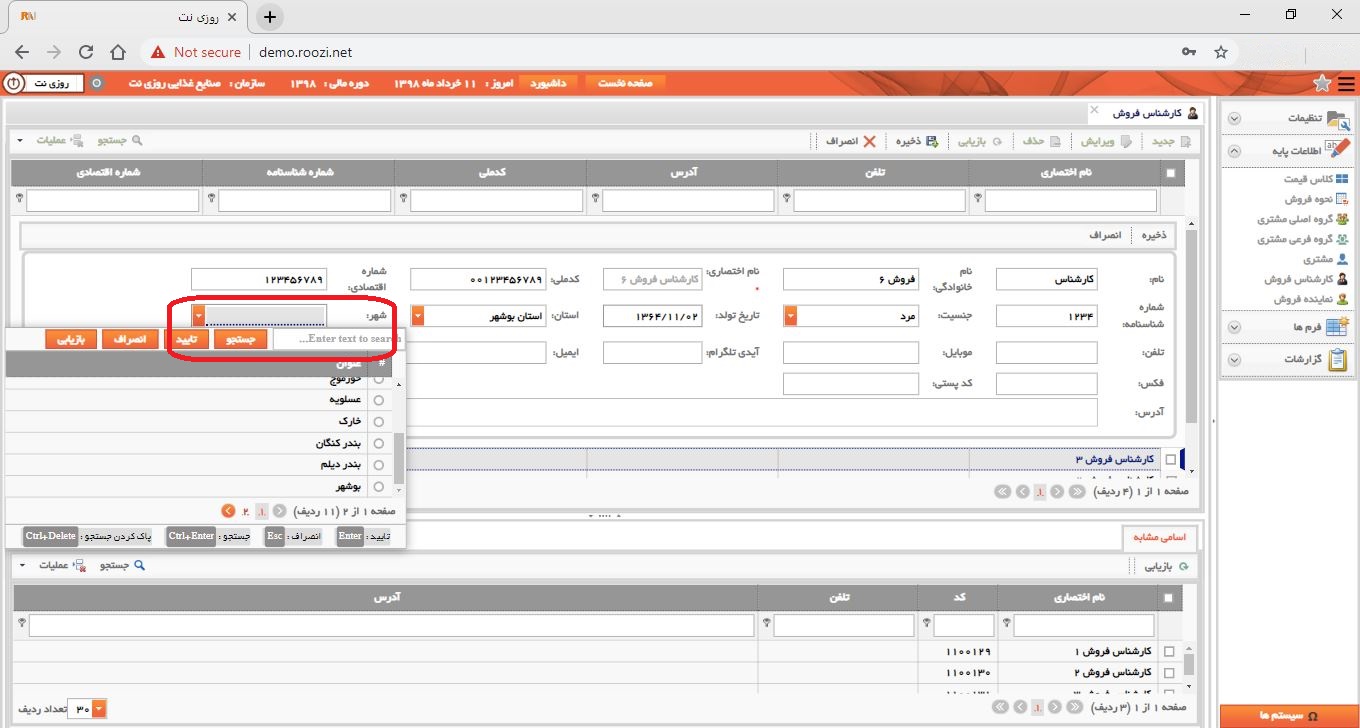Click the orange بازیابی button in city popup
This screenshot has width=1360, height=728.
72,340
